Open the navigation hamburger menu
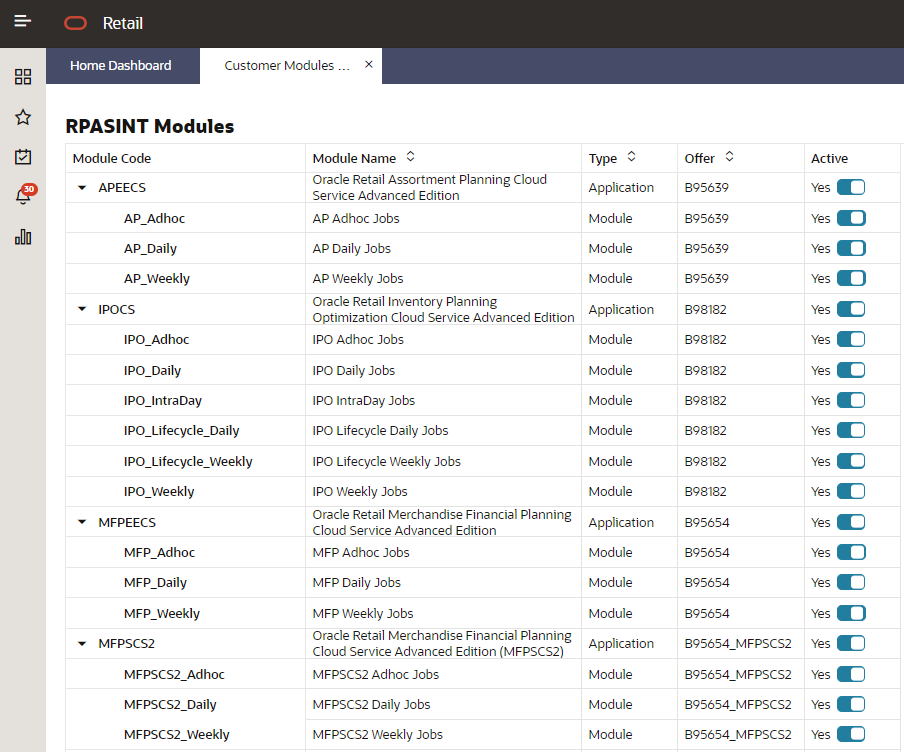Screen dimensions: 904x752 (x=22, y=21)
